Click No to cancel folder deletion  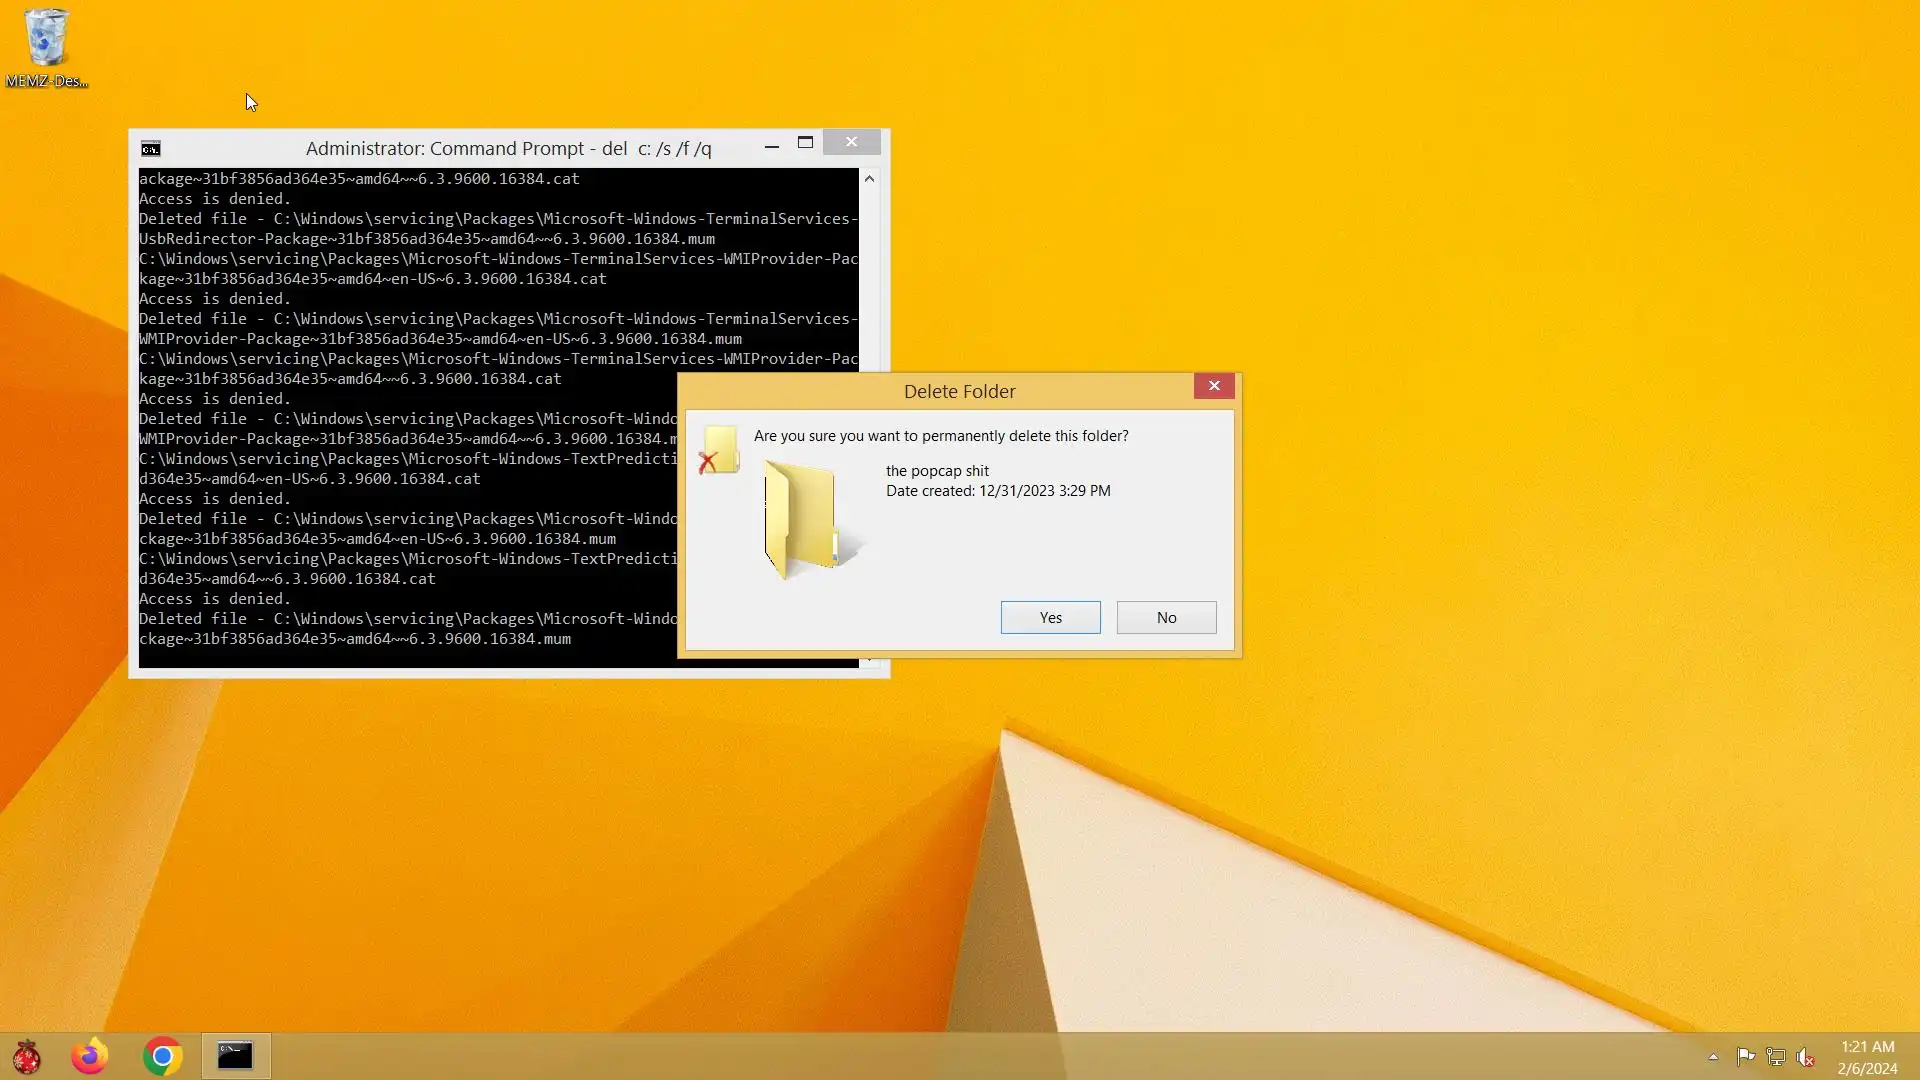pos(1166,617)
